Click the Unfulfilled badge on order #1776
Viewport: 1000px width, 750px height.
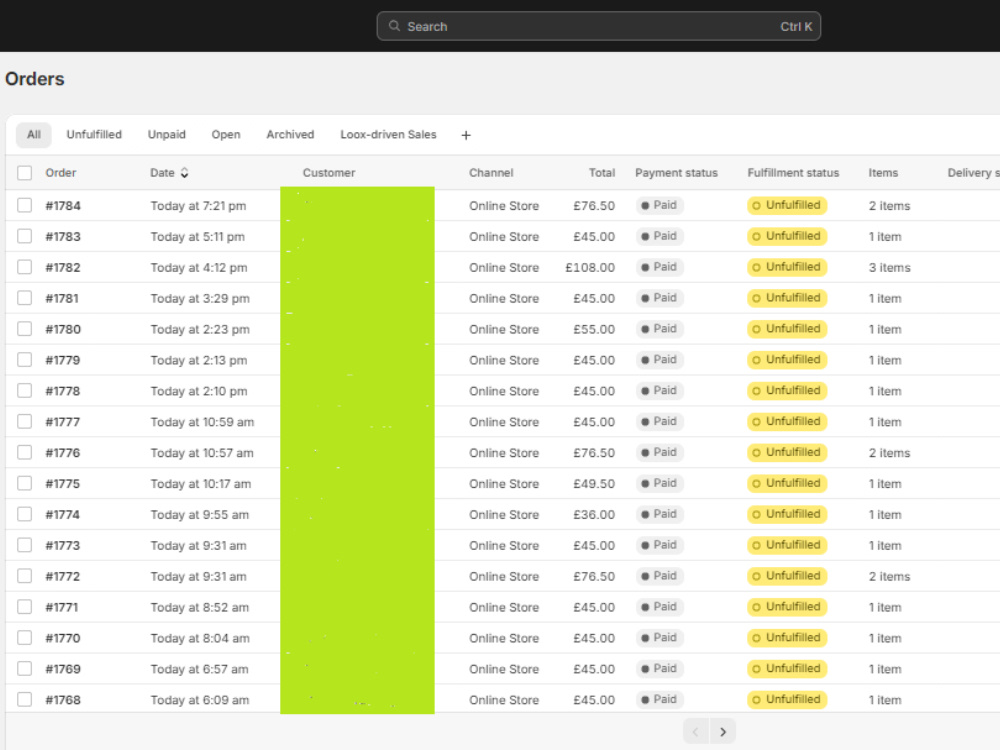787,452
